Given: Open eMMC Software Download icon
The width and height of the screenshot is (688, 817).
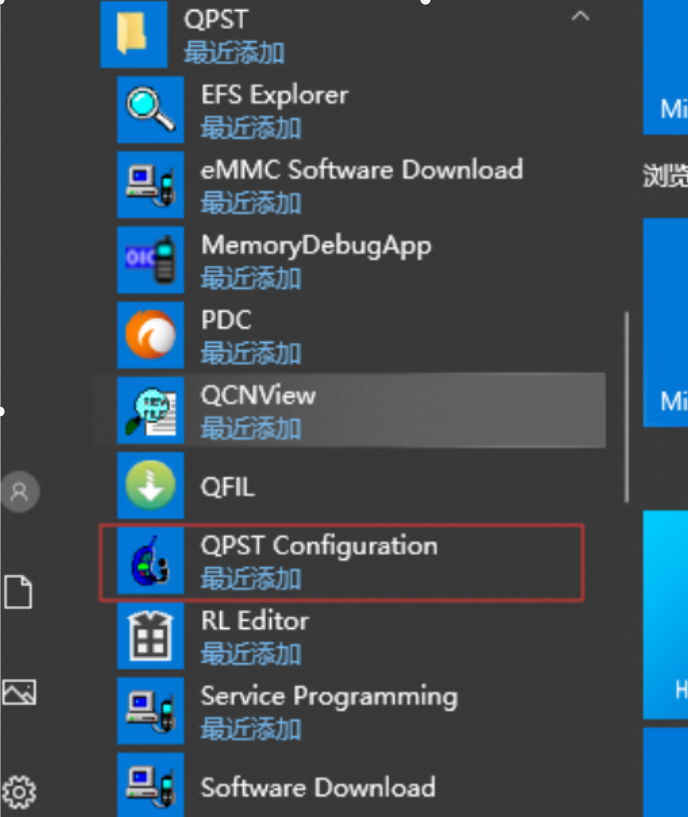Looking at the screenshot, I should coord(151,184).
